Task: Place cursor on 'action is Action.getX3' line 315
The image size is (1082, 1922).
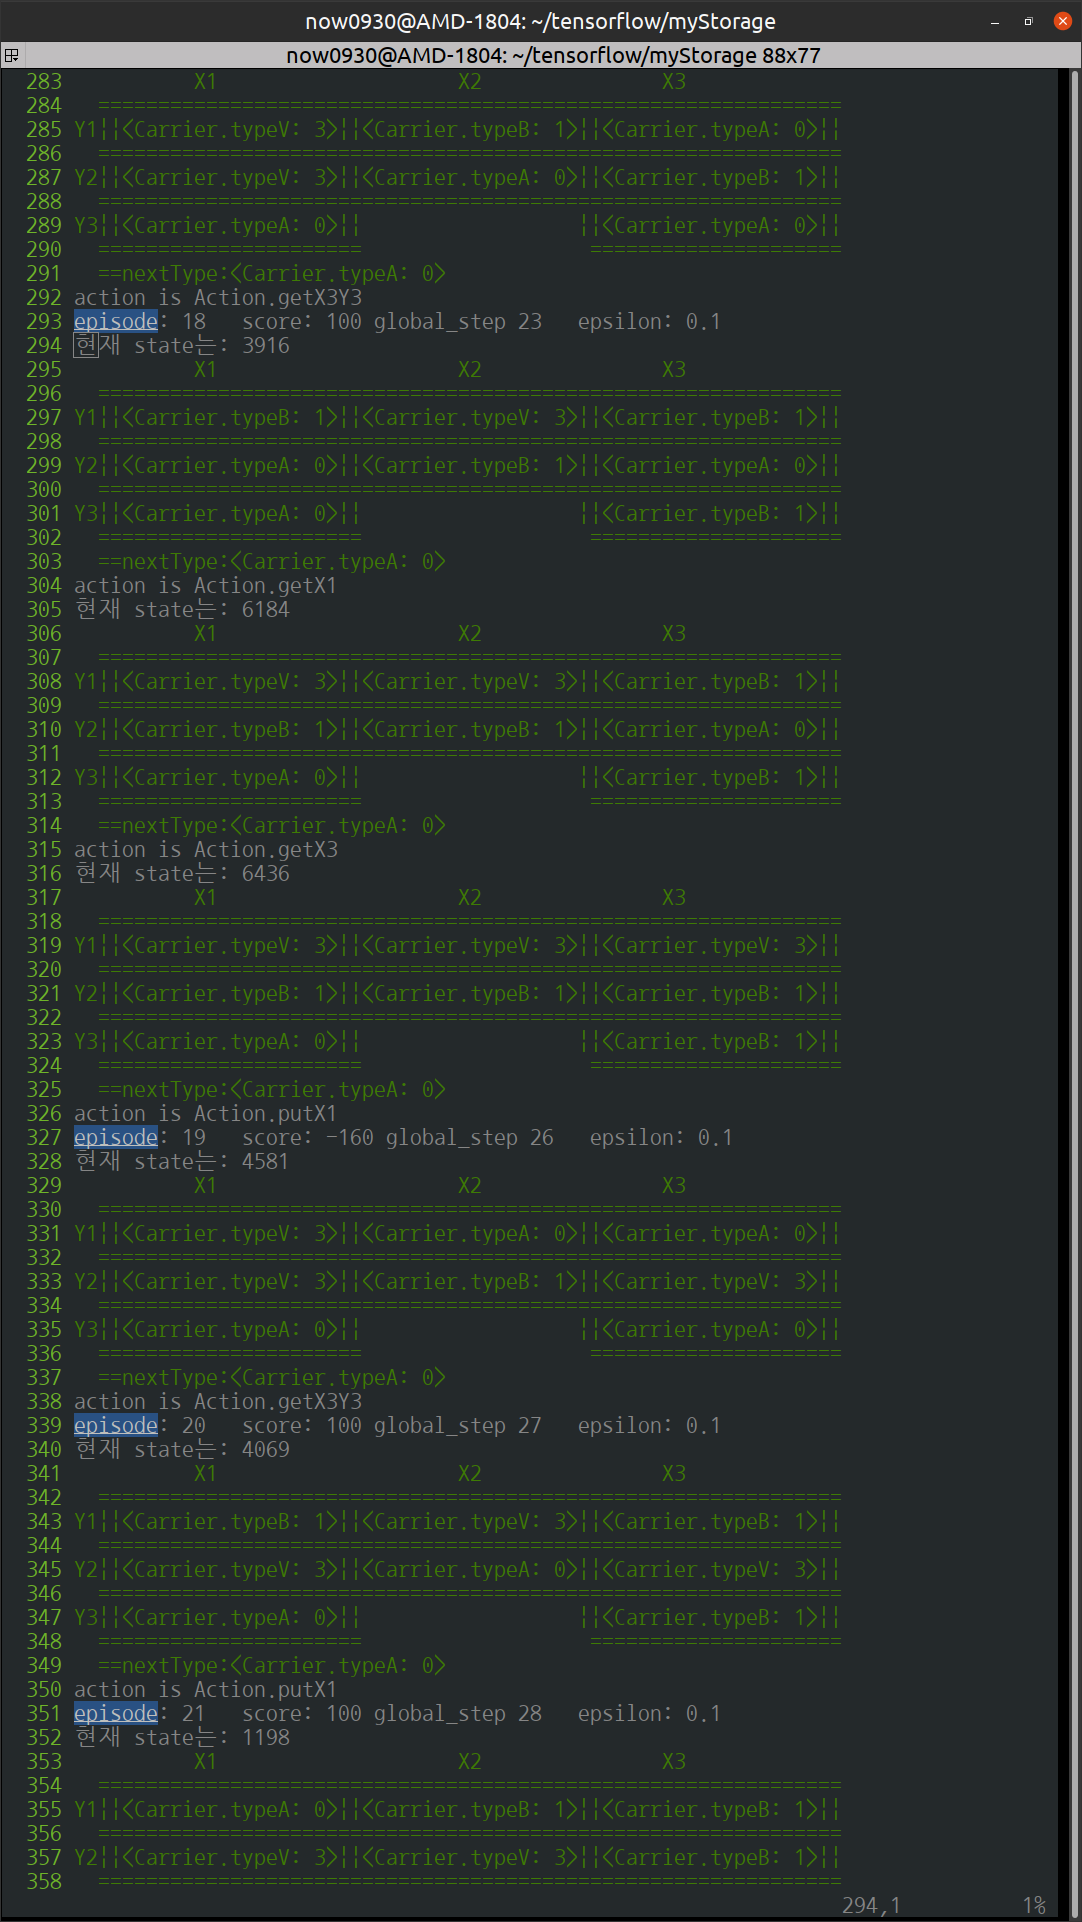Action: click(x=205, y=849)
